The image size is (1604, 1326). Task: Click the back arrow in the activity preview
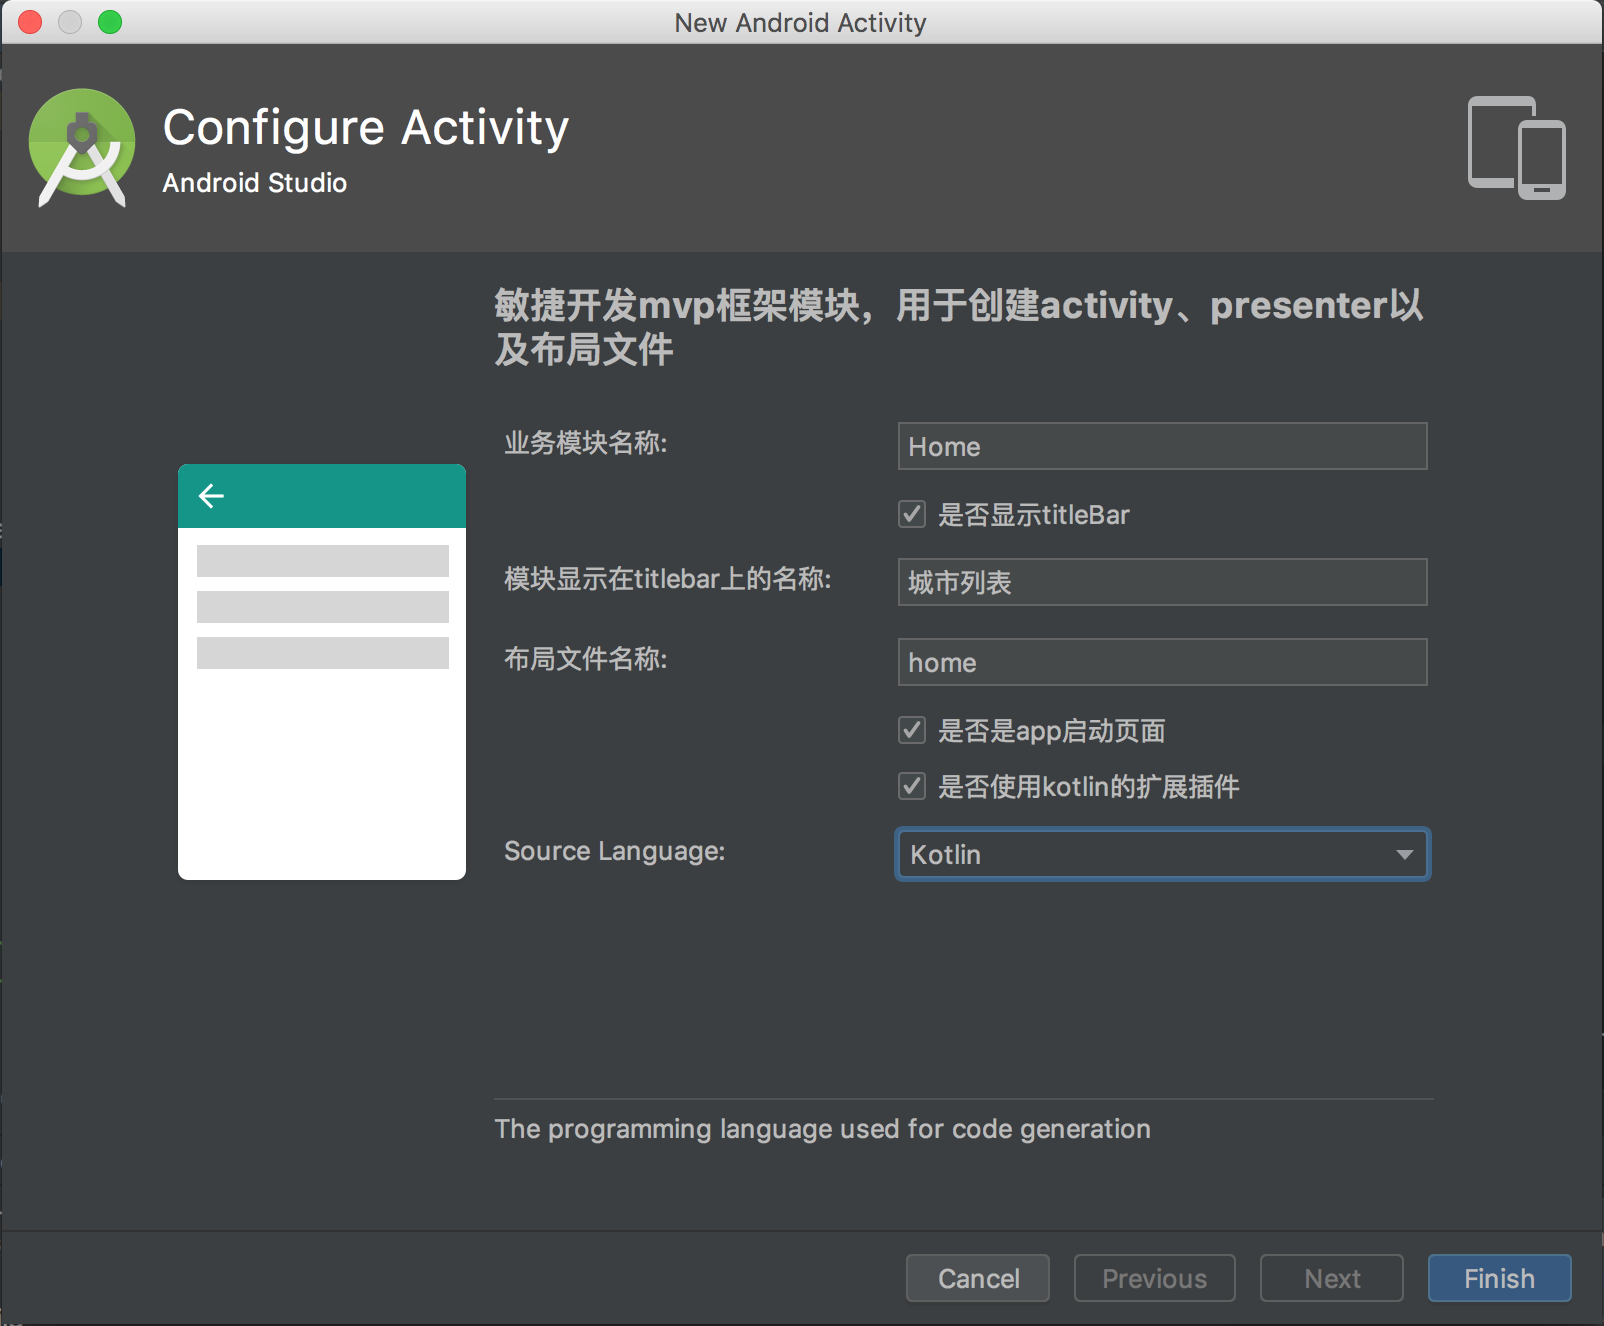[x=211, y=496]
